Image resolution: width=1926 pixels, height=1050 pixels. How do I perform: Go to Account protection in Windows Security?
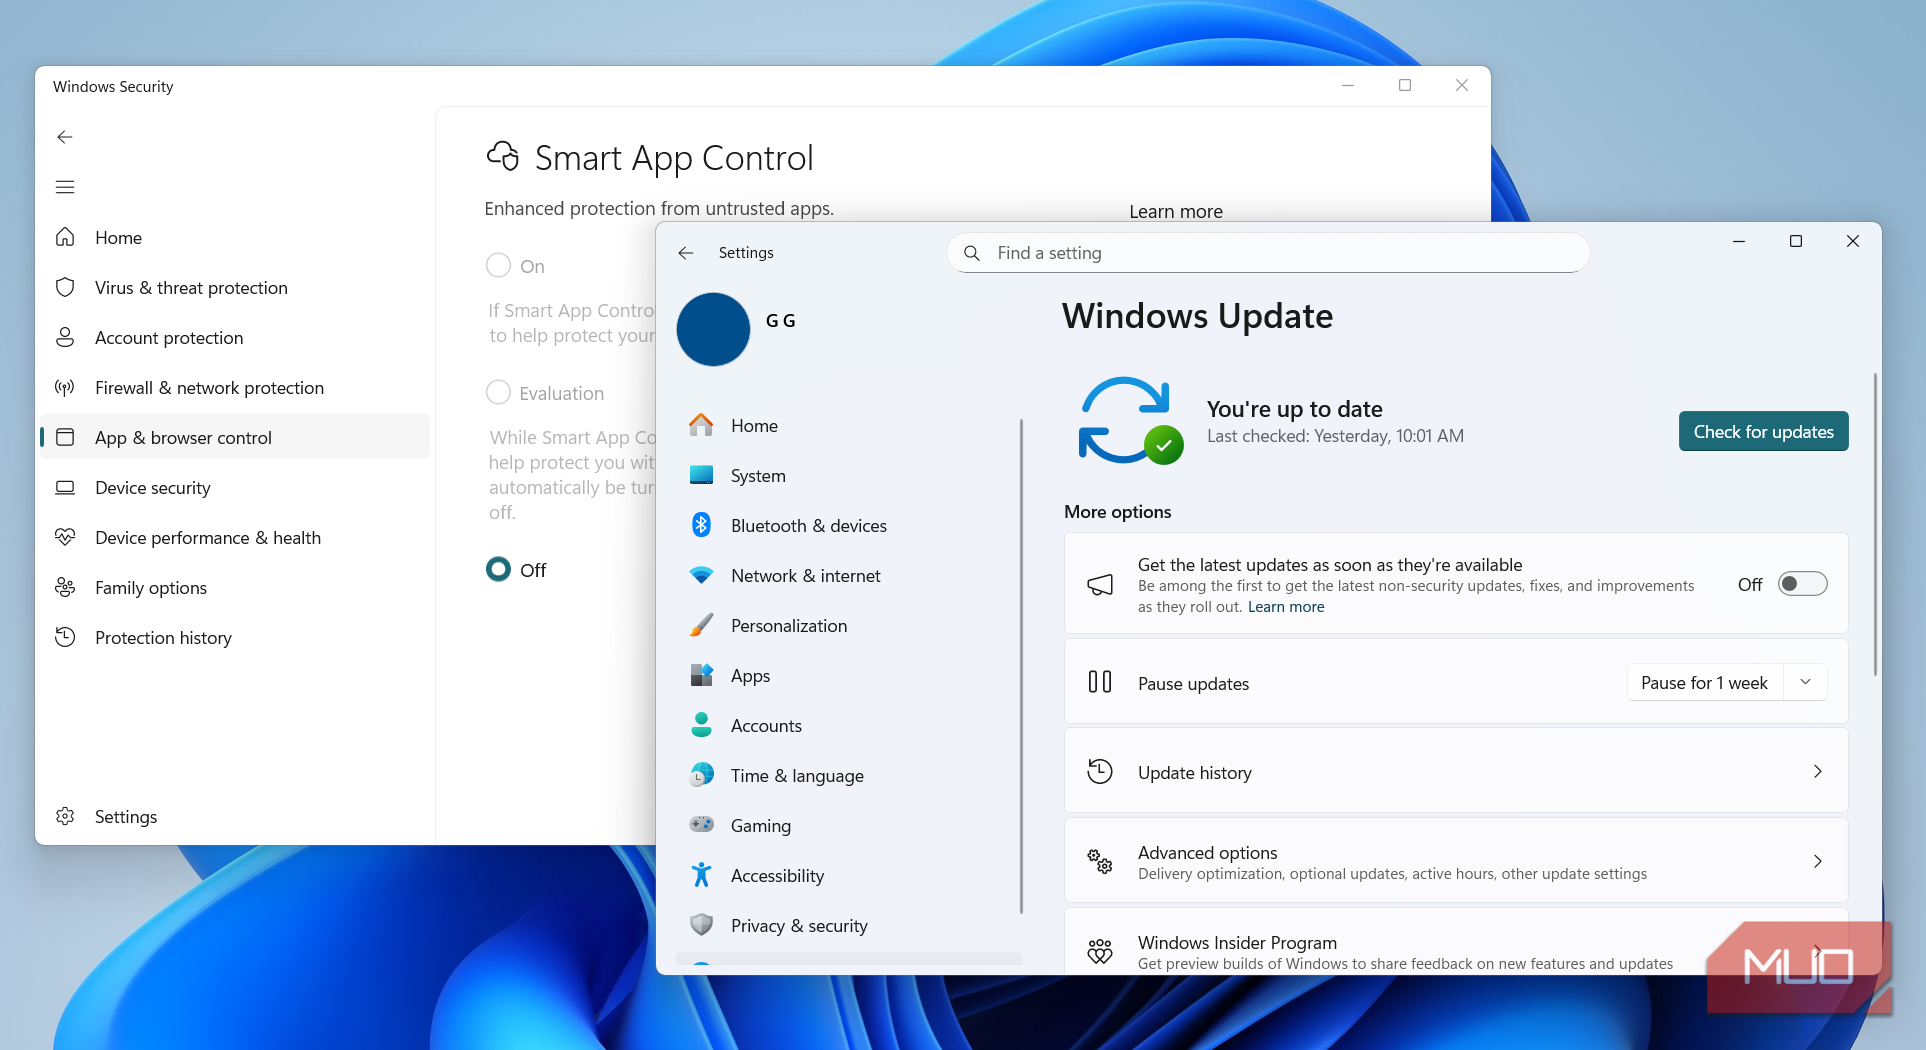tap(169, 338)
